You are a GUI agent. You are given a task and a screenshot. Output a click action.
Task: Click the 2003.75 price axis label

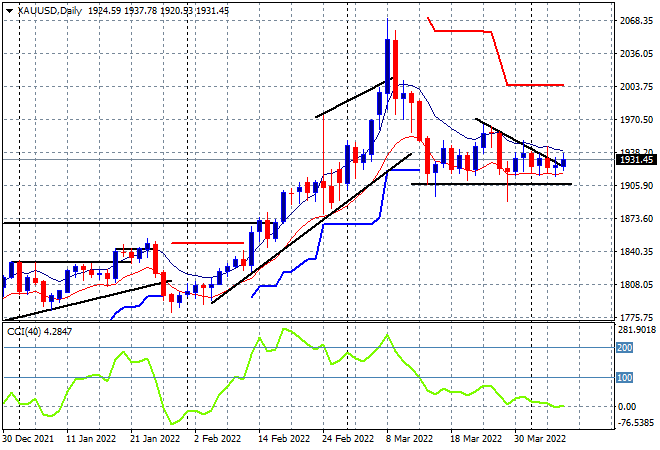click(x=636, y=86)
